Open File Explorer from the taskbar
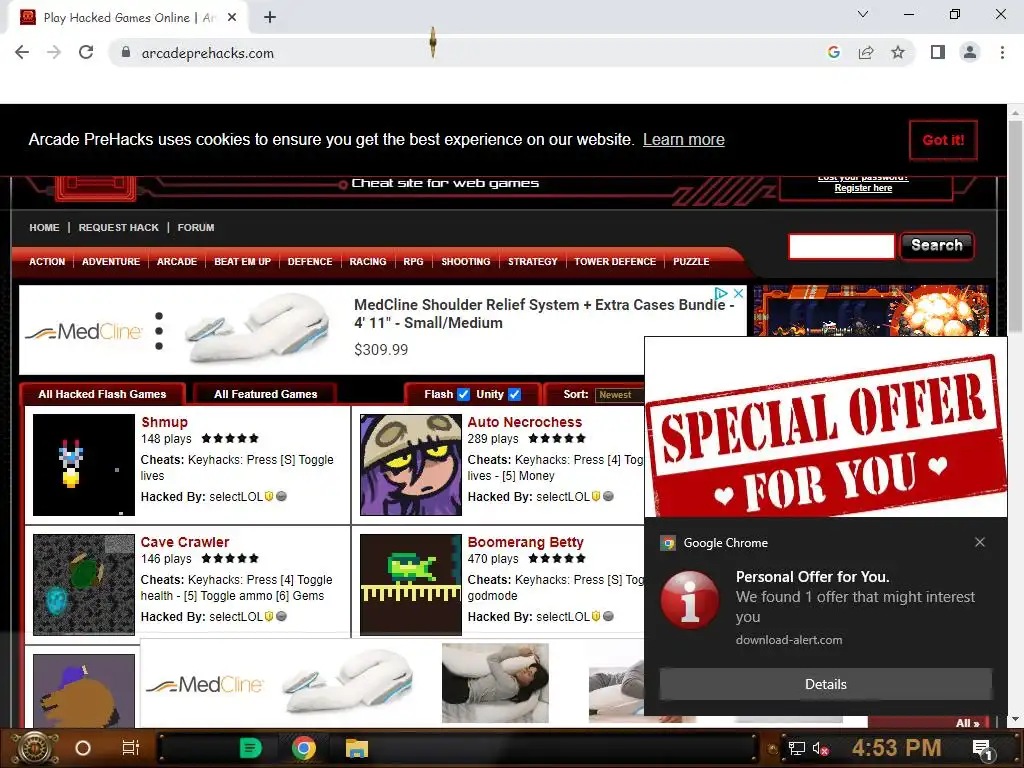Screen dimensions: 1024x768 357,748
